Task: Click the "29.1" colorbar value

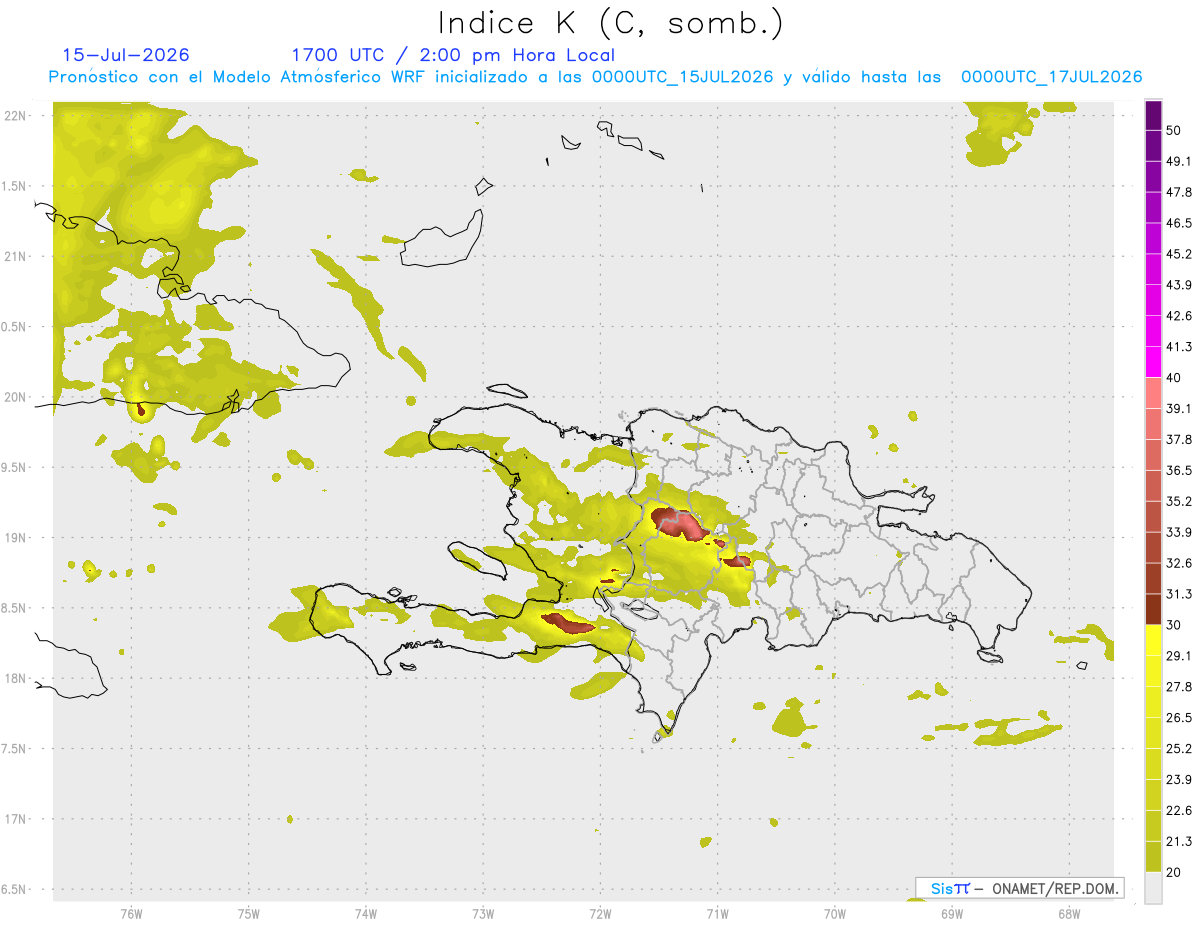Action: click(1180, 655)
